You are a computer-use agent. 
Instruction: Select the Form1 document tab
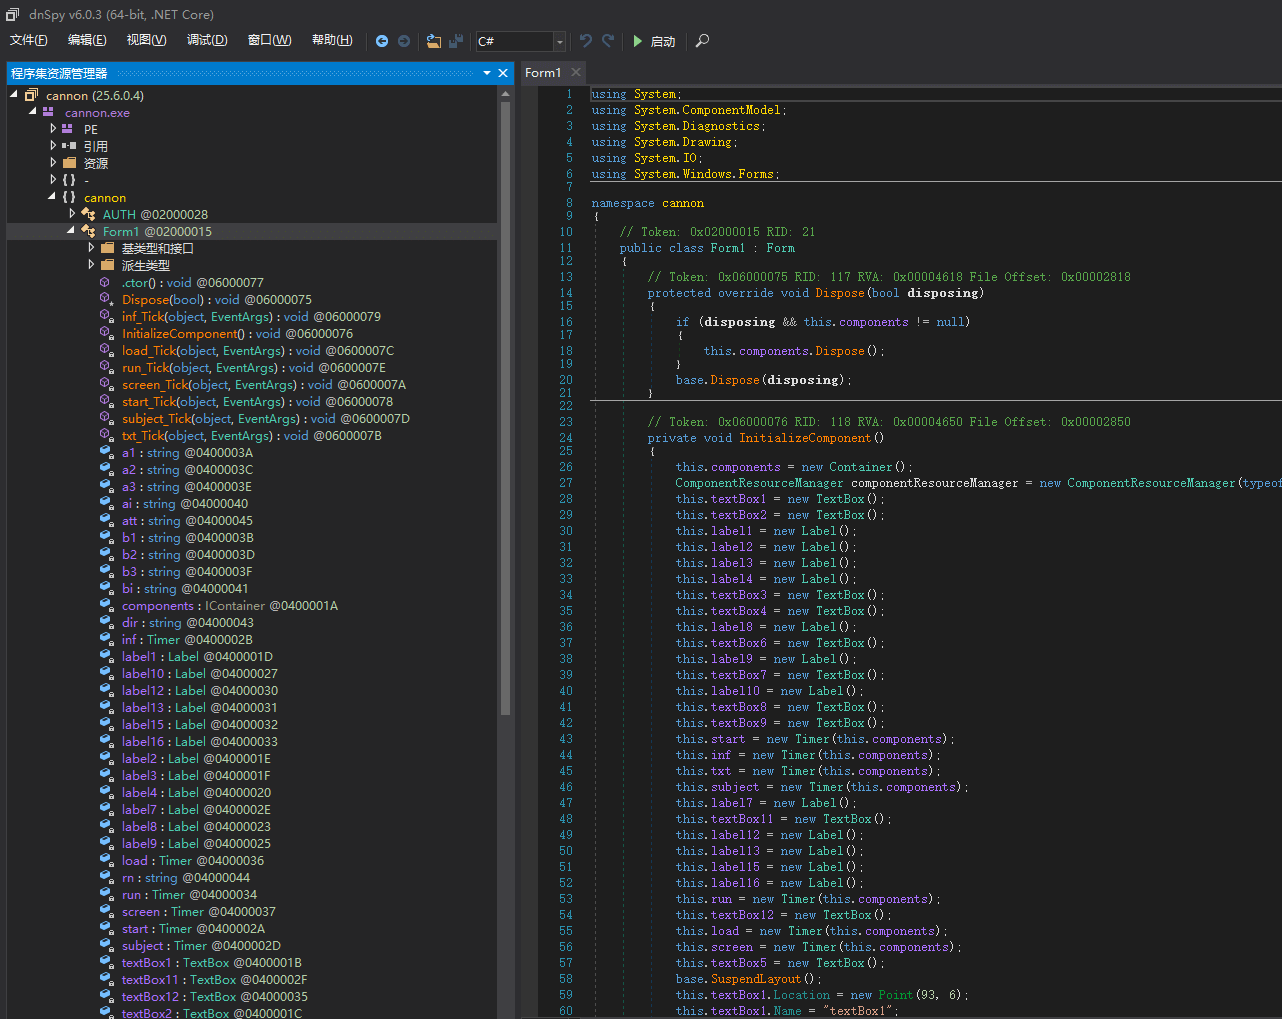pyautogui.click(x=543, y=73)
